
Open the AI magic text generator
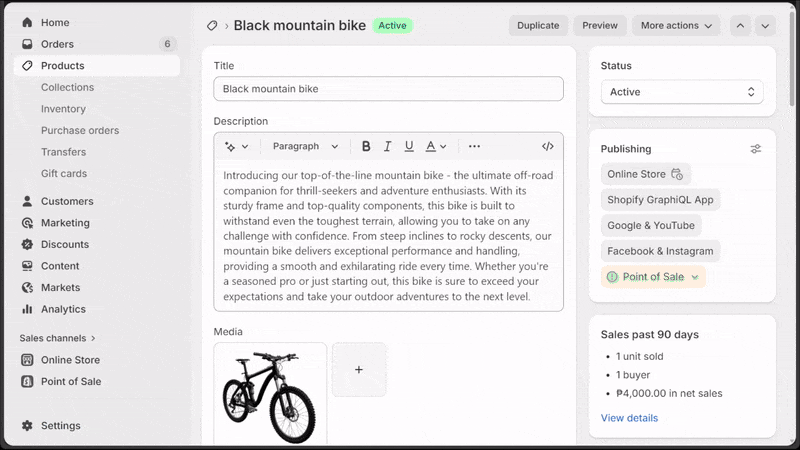(237, 146)
